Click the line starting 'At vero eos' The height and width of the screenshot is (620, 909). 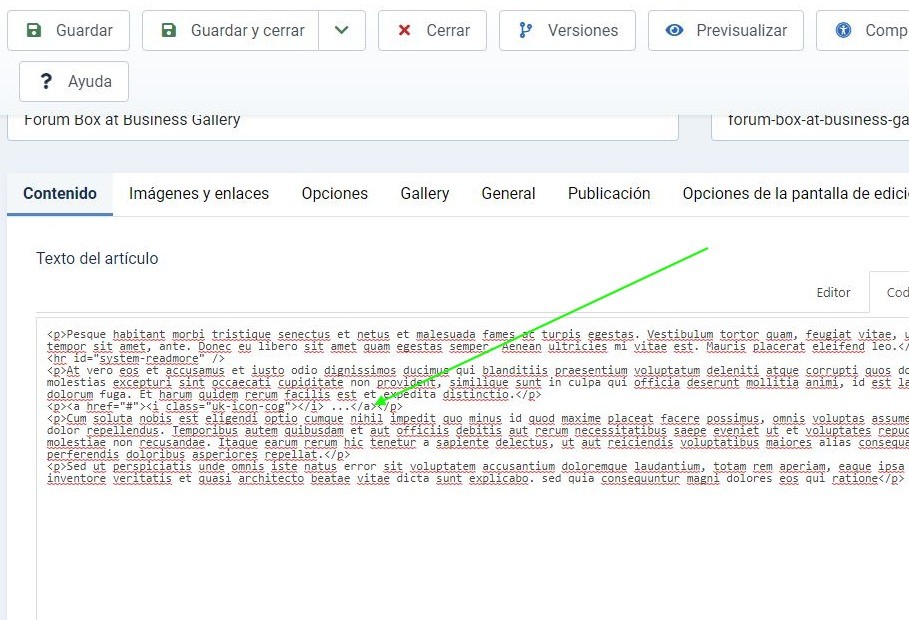click(x=478, y=371)
